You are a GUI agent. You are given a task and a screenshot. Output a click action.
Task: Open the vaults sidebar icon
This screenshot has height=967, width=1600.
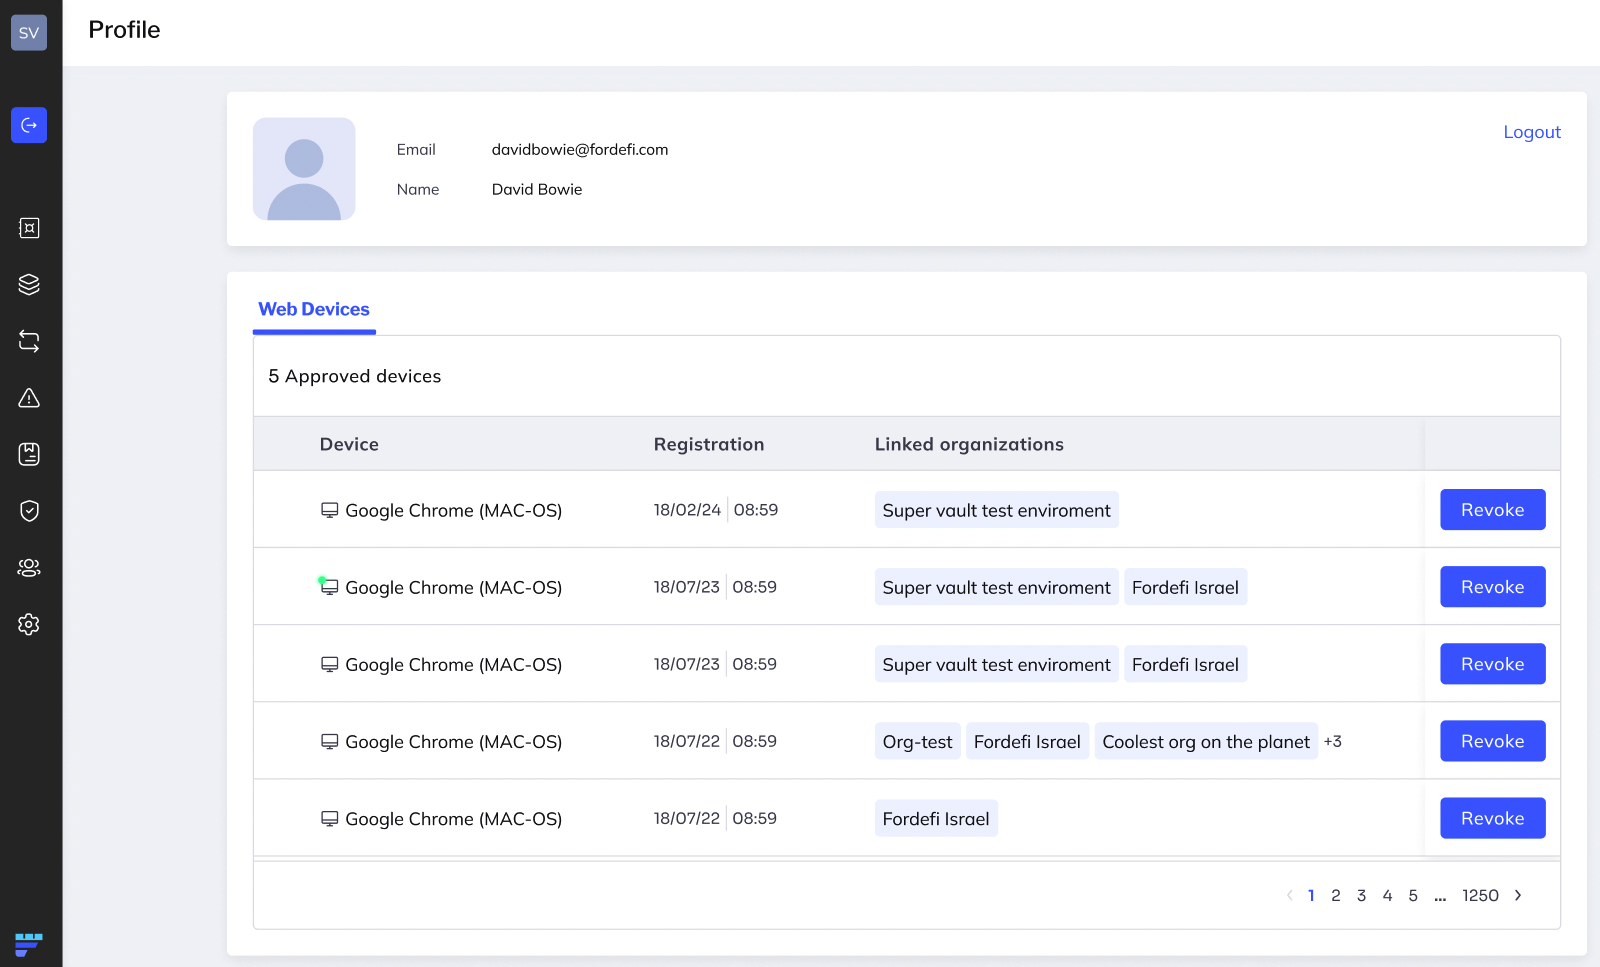coord(29,228)
